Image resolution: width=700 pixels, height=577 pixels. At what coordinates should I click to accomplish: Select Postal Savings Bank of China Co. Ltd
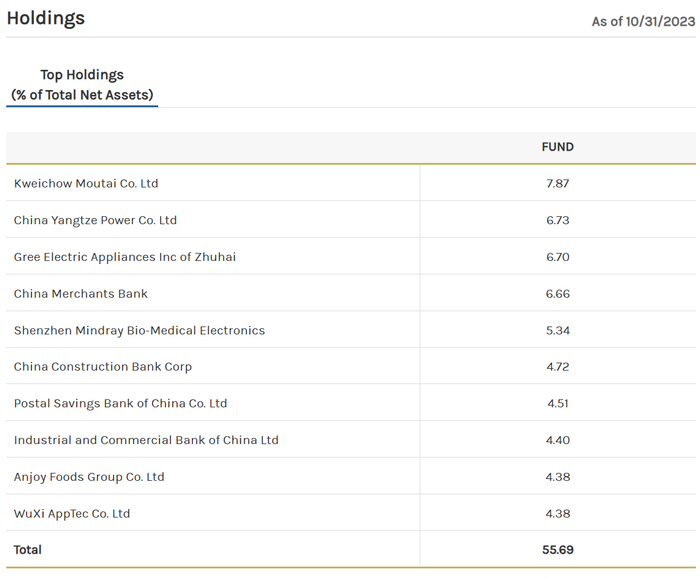coord(120,404)
